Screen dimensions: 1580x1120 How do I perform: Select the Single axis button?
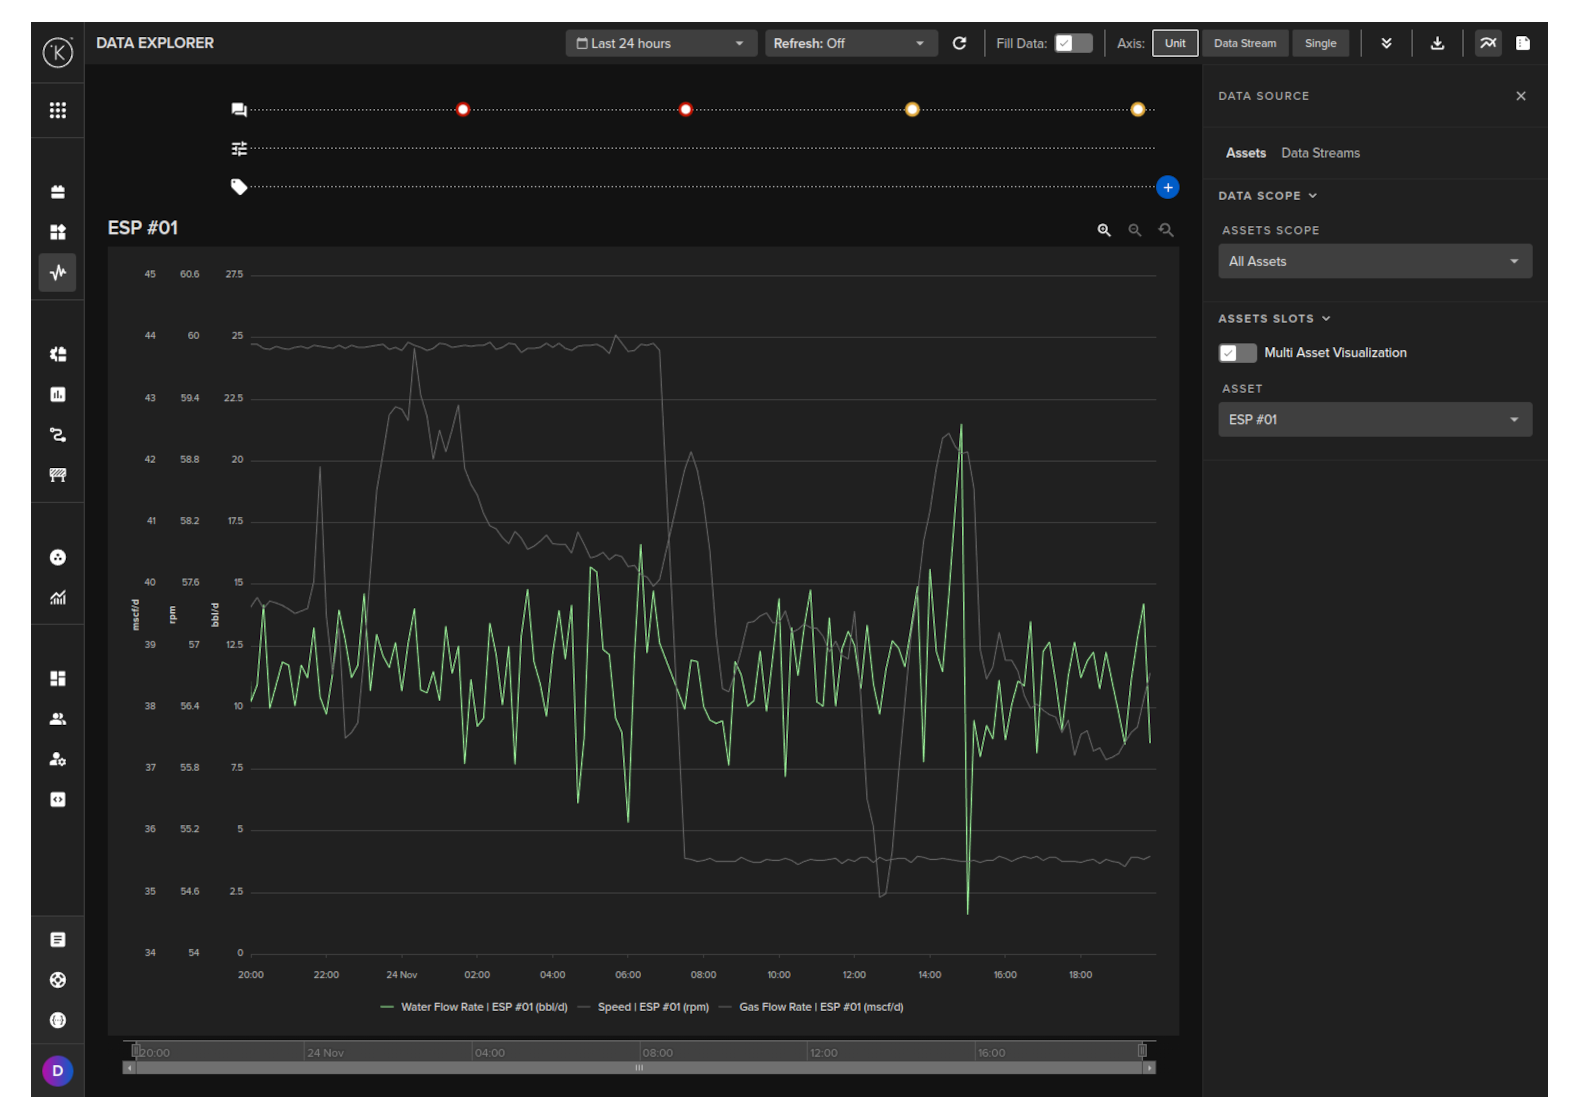[x=1320, y=43]
